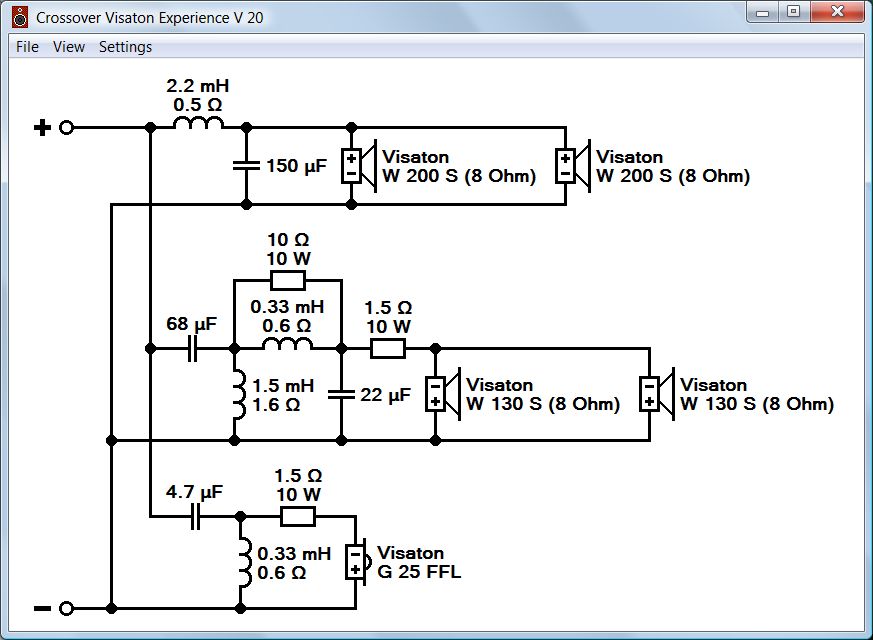
Task: Select the tweeter 1.5 Ω resistor symbol
Action: pos(298,517)
